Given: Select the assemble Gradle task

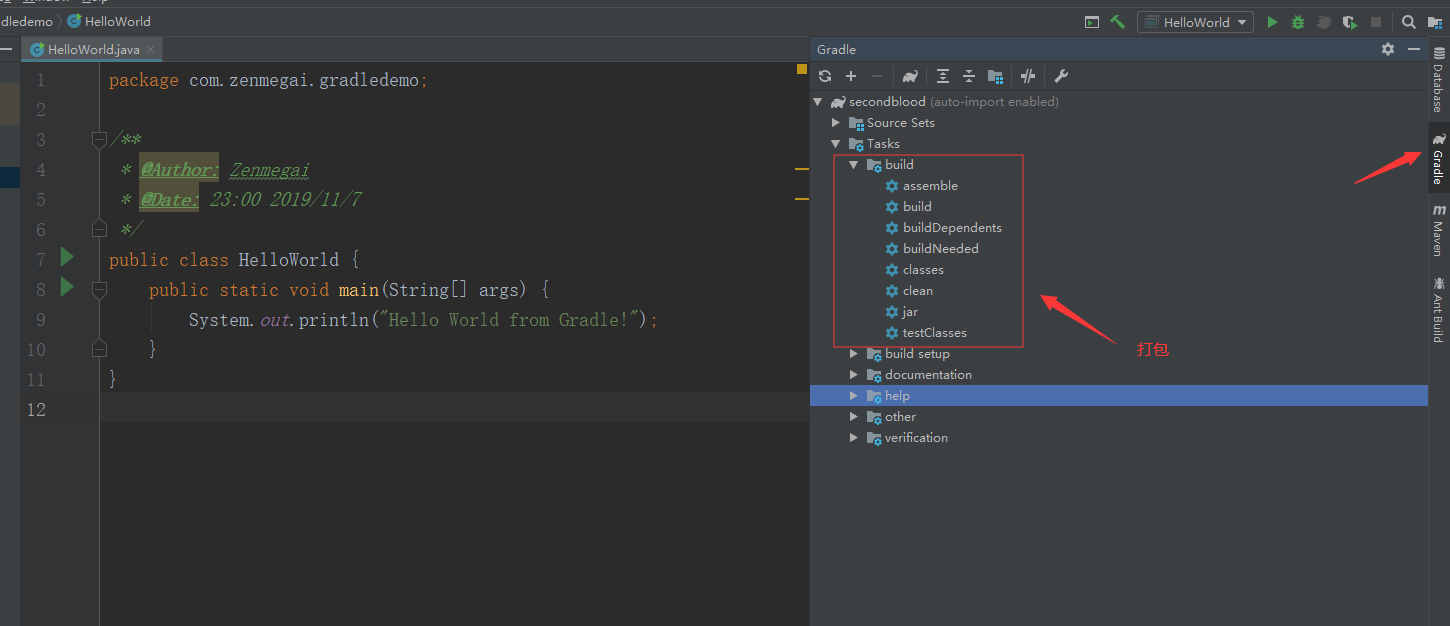Looking at the screenshot, I should click(930, 186).
